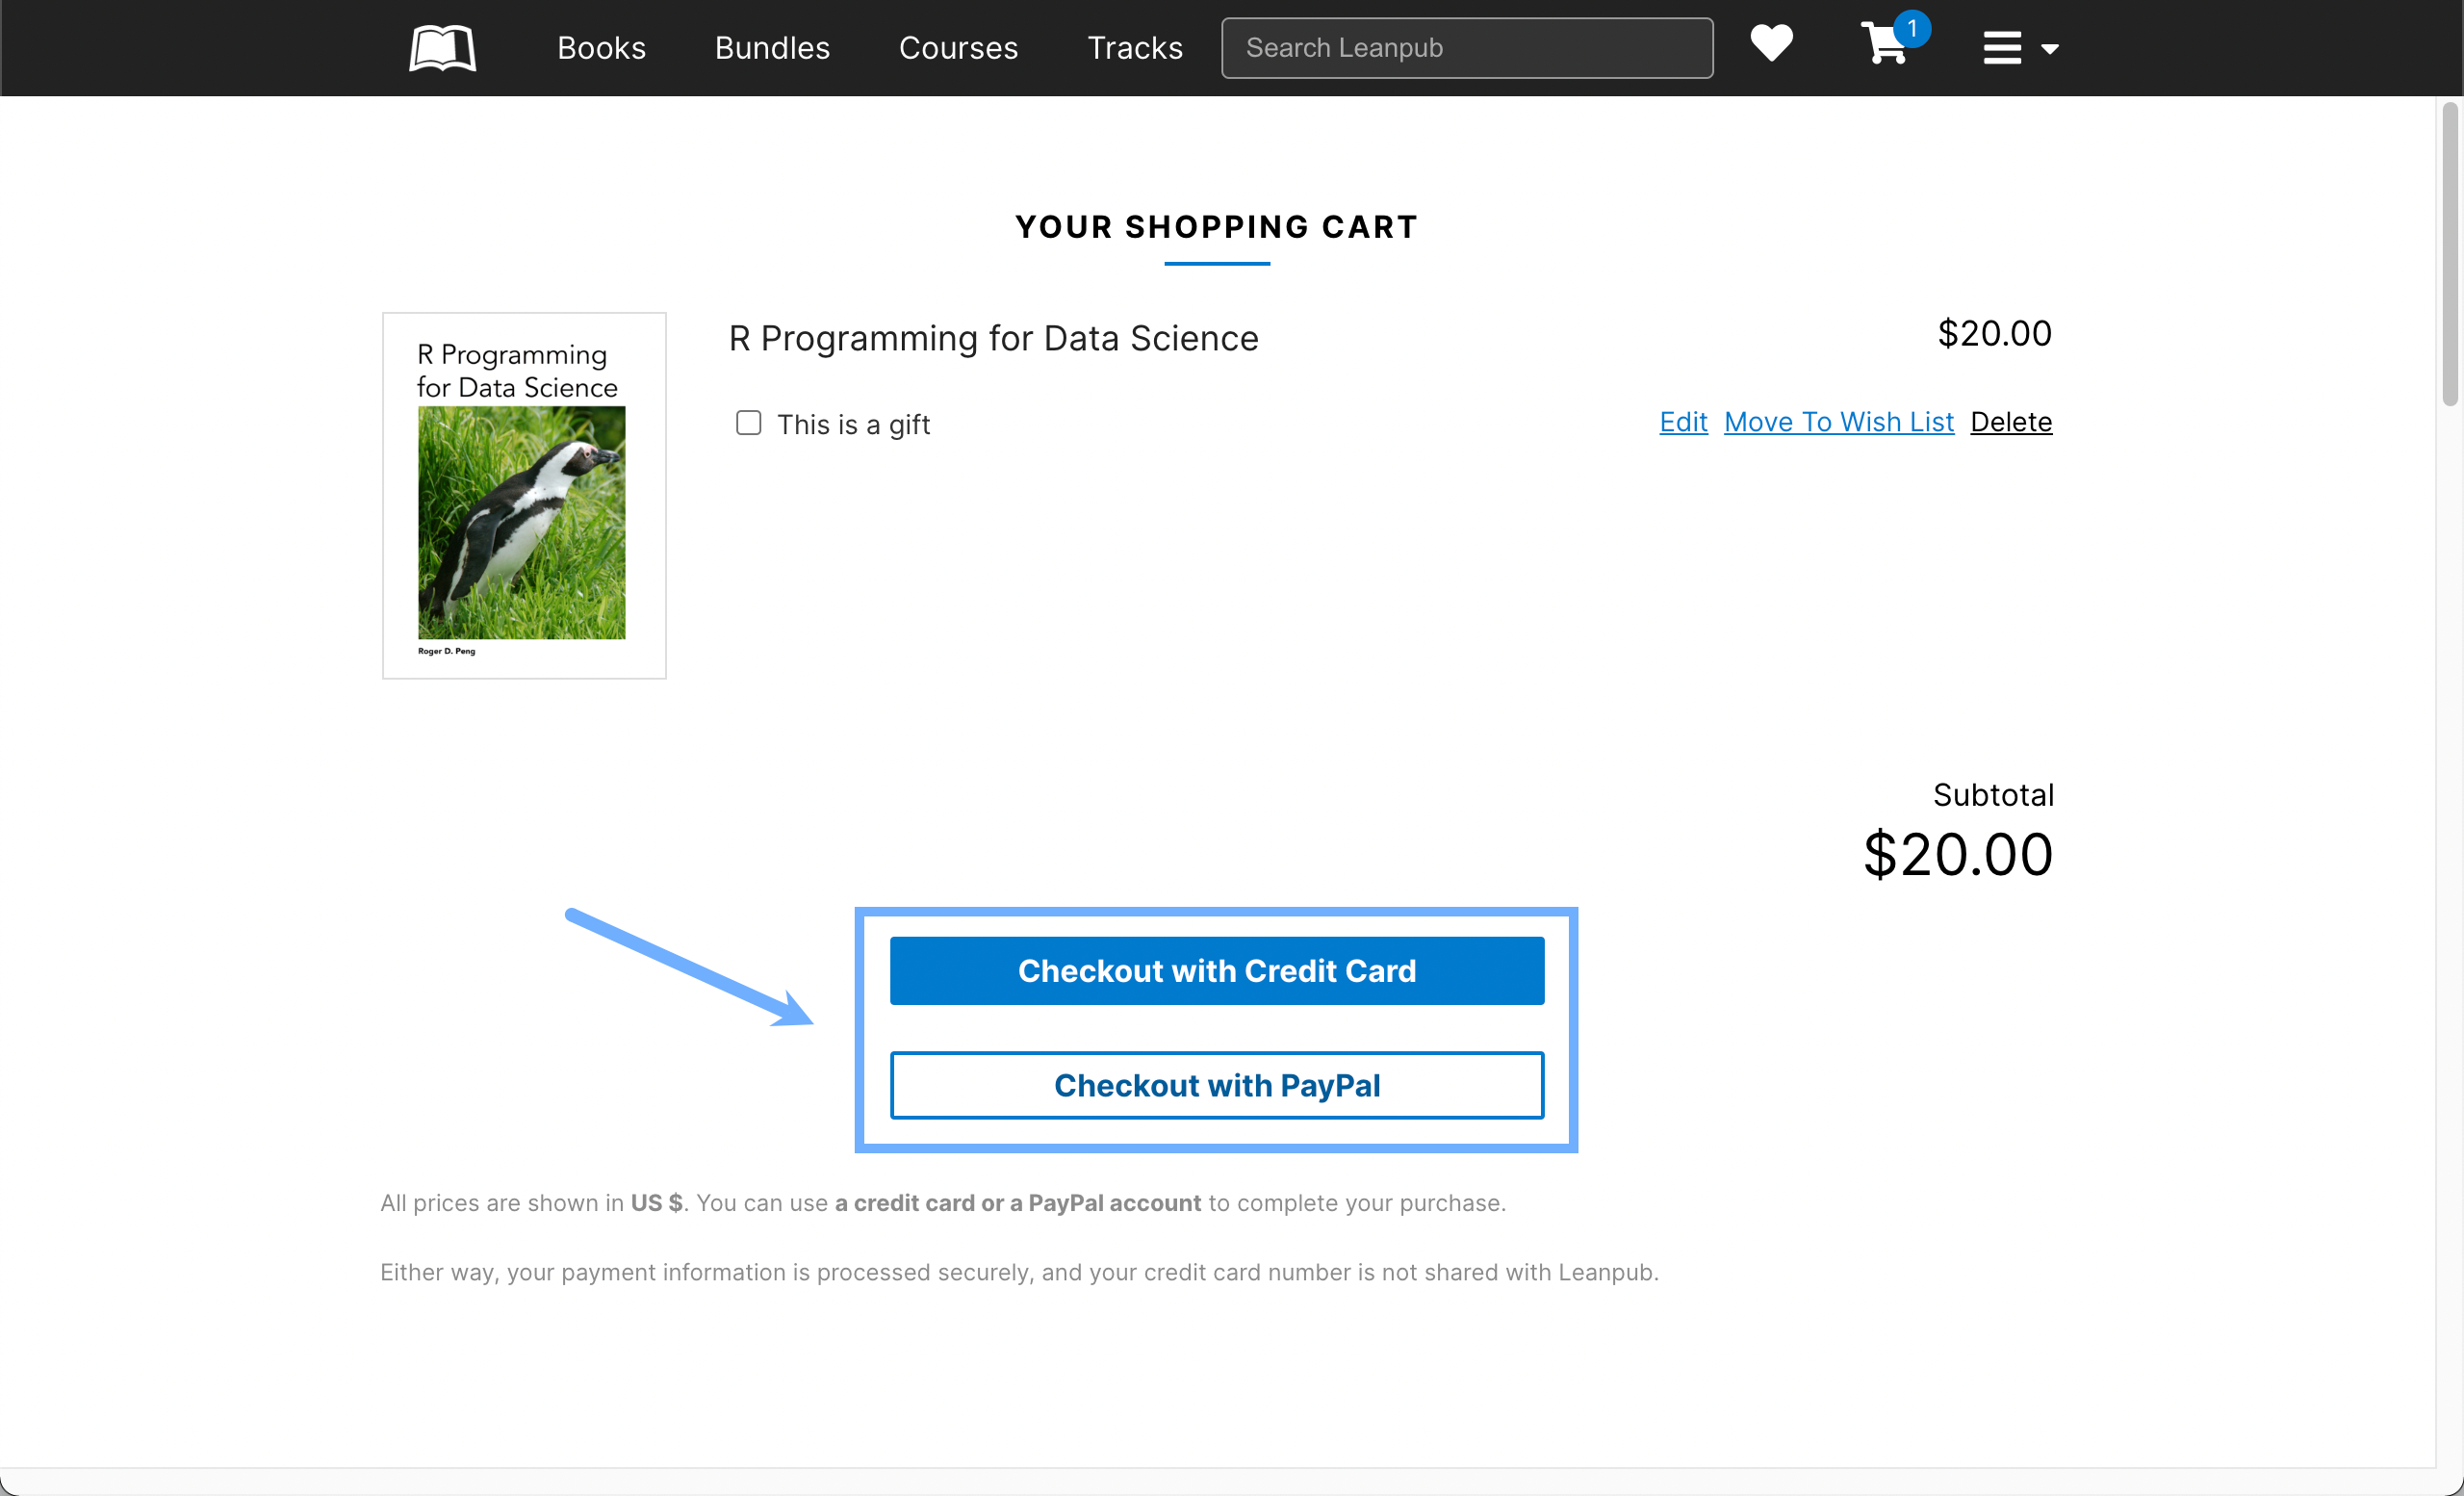Select the Tracks menu item
Image resolution: width=2464 pixels, height=1496 pixels.
1135,48
